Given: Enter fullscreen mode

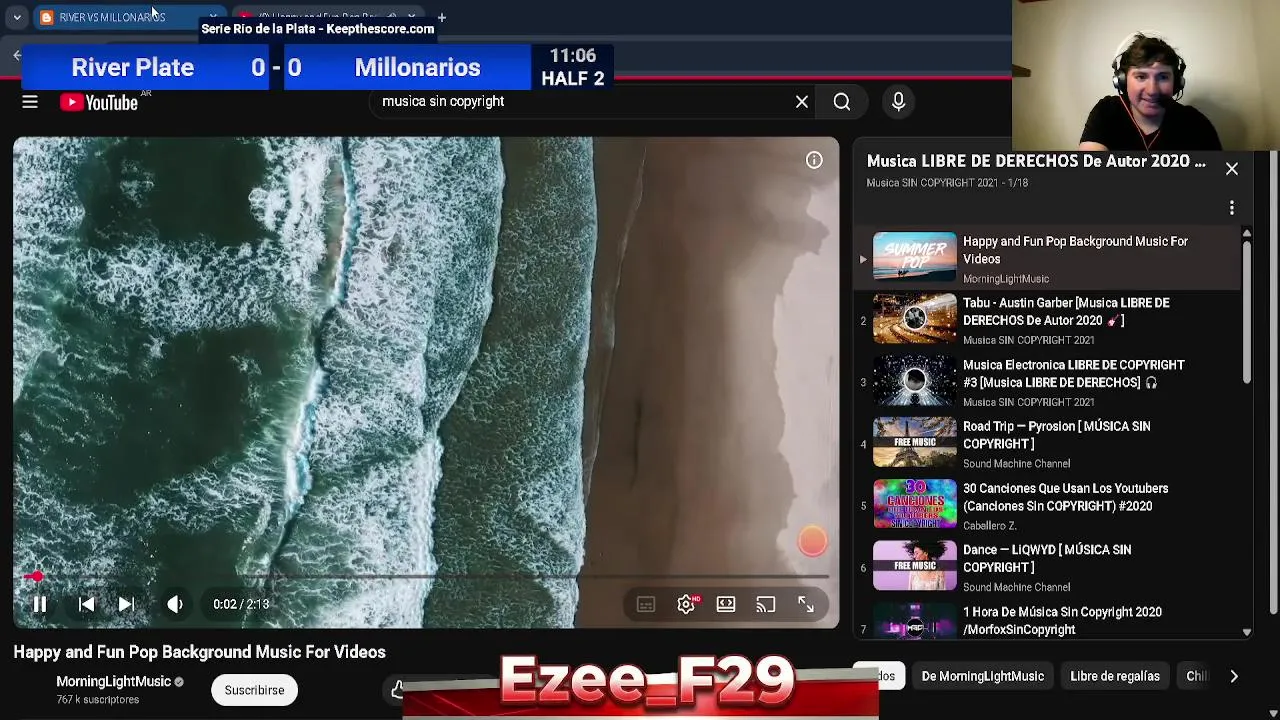Looking at the screenshot, I should point(806,605).
